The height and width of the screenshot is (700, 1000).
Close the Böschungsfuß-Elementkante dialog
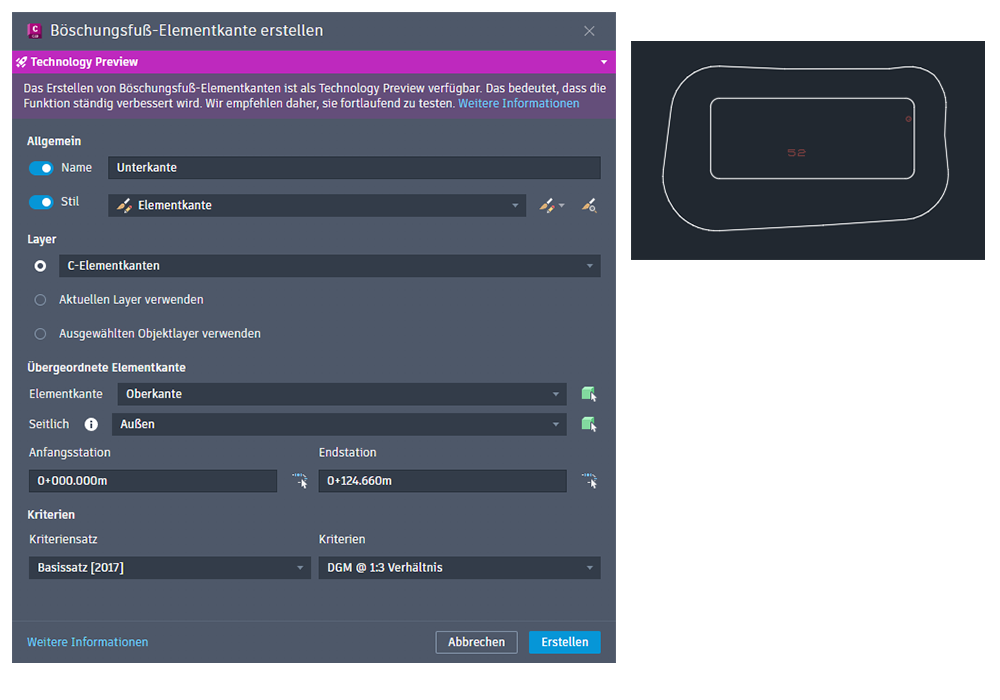(589, 31)
